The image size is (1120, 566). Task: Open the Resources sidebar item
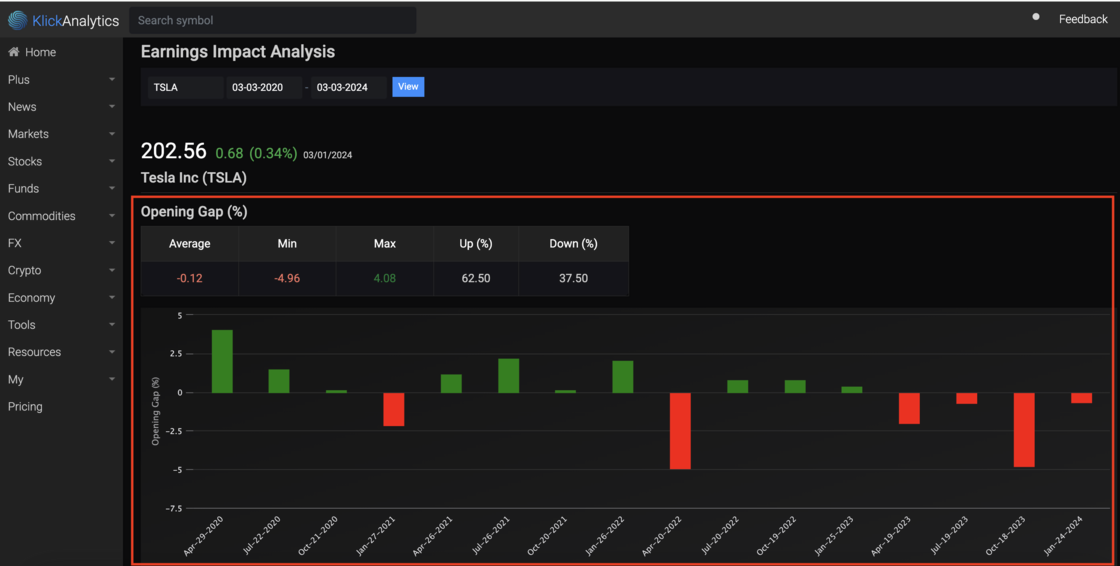[34, 352]
